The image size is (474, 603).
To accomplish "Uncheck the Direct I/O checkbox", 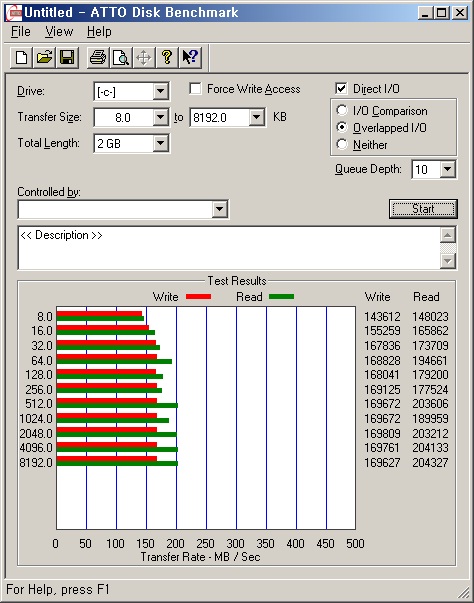I will pyautogui.click(x=341, y=89).
